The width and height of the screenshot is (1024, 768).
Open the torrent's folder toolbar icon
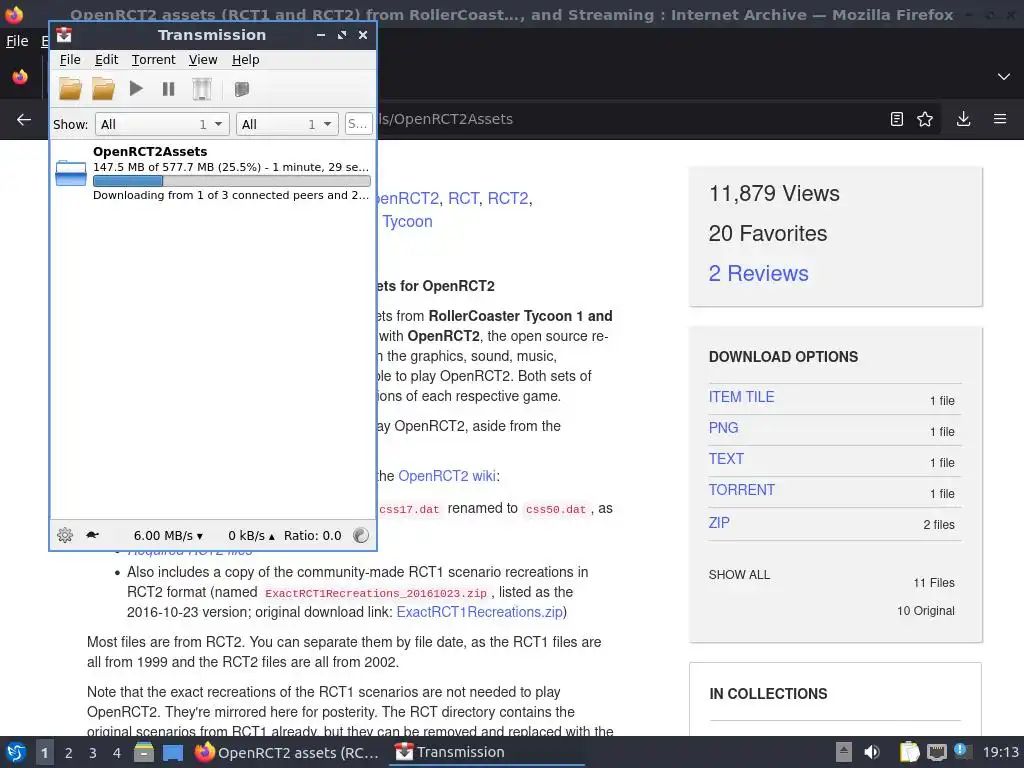click(x=103, y=89)
